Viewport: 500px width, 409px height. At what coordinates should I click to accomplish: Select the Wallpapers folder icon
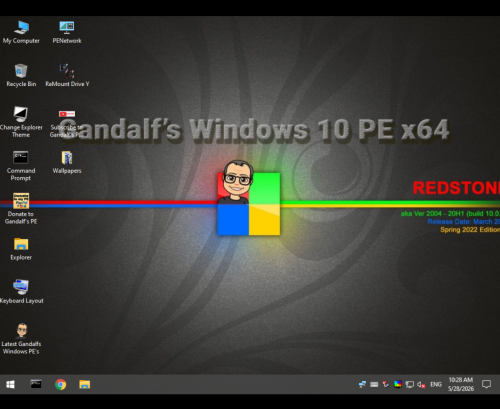click(67, 162)
